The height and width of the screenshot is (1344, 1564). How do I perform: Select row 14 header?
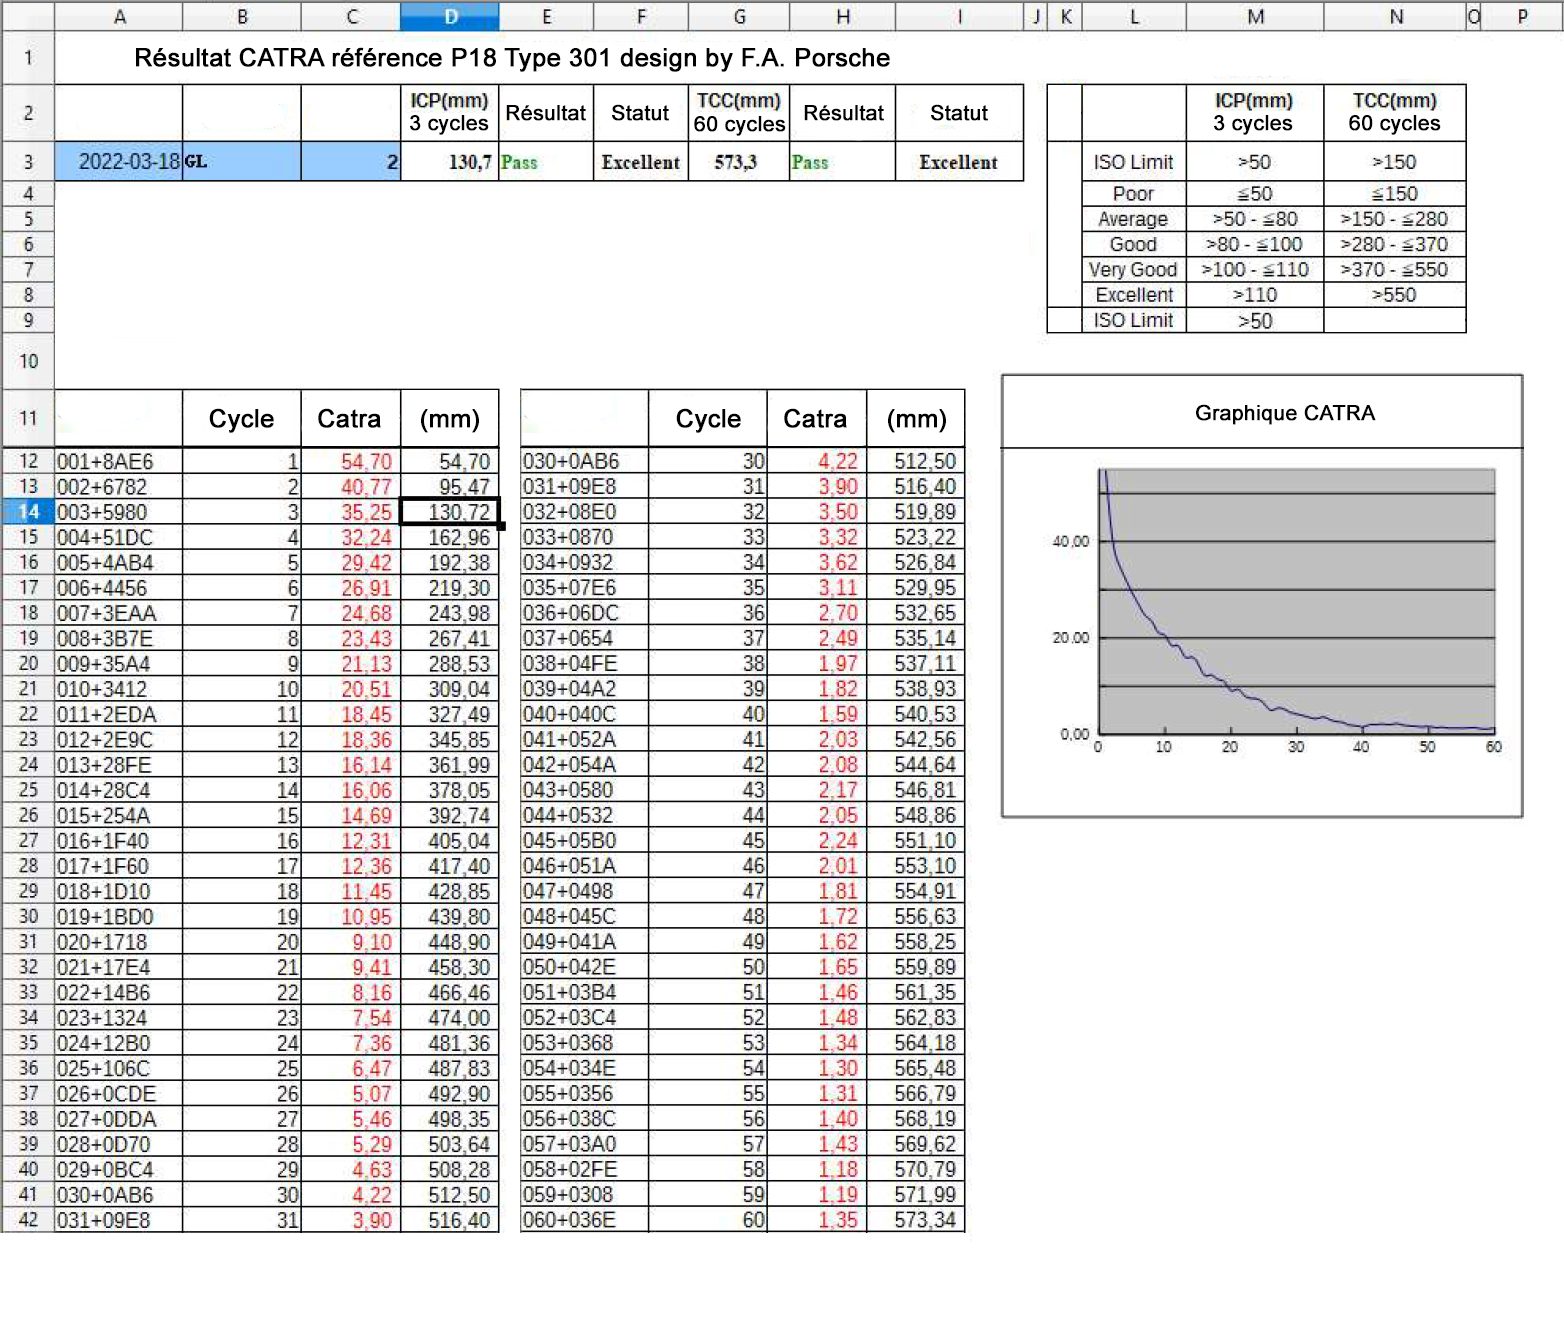28,512
